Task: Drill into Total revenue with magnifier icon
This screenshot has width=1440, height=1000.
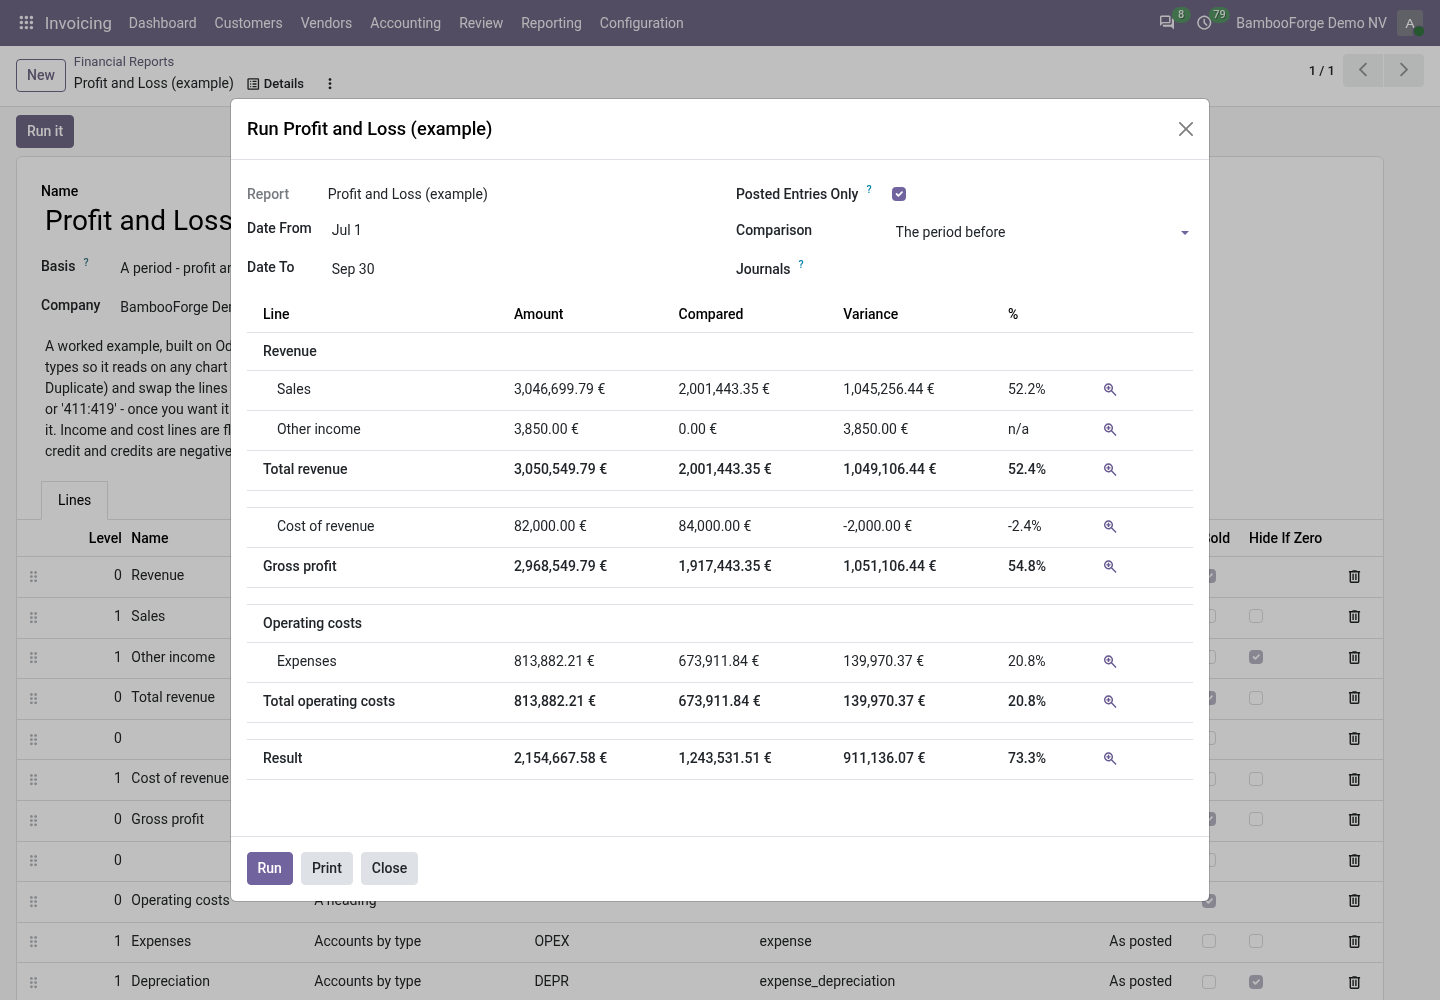Action: tap(1110, 470)
